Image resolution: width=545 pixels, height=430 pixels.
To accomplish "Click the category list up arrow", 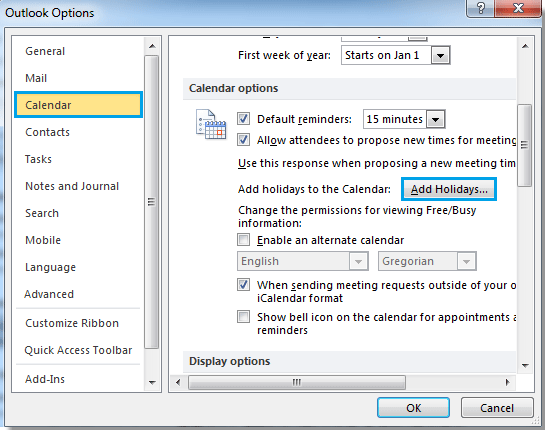I will [152, 46].
